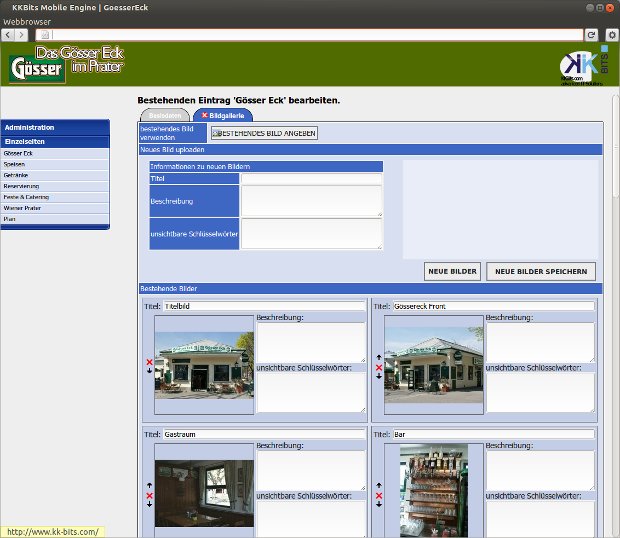Go back with the browser back arrow
Image resolution: width=620 pixels, height=538 pixels.
point(8,35)
